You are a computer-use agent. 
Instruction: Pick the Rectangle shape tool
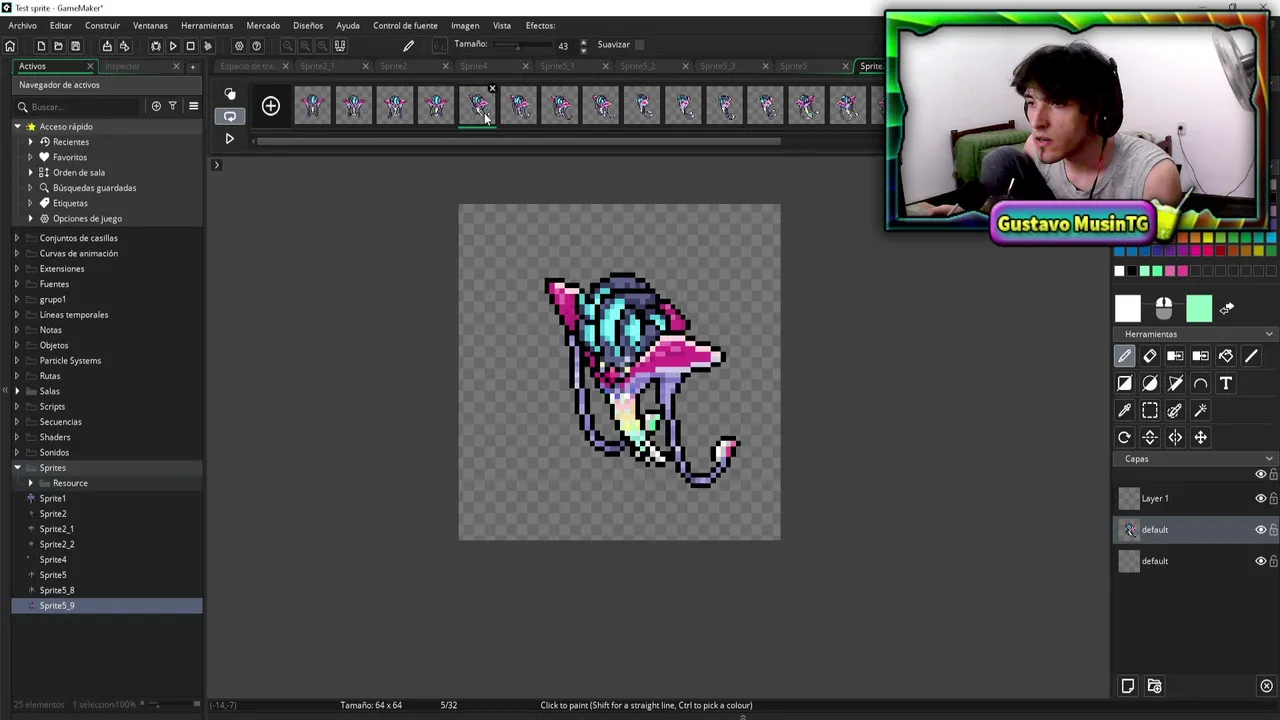(x=1124, y=383)
